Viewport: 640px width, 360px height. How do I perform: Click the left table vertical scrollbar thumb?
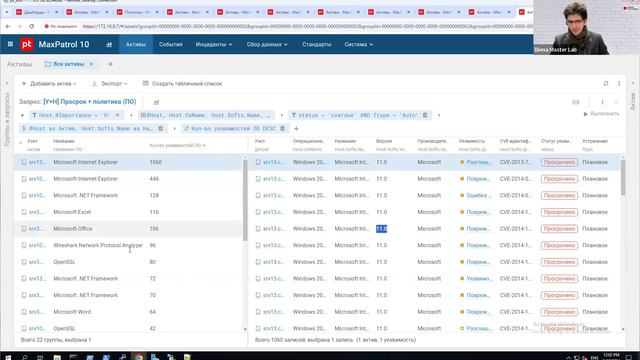(245, 200)
